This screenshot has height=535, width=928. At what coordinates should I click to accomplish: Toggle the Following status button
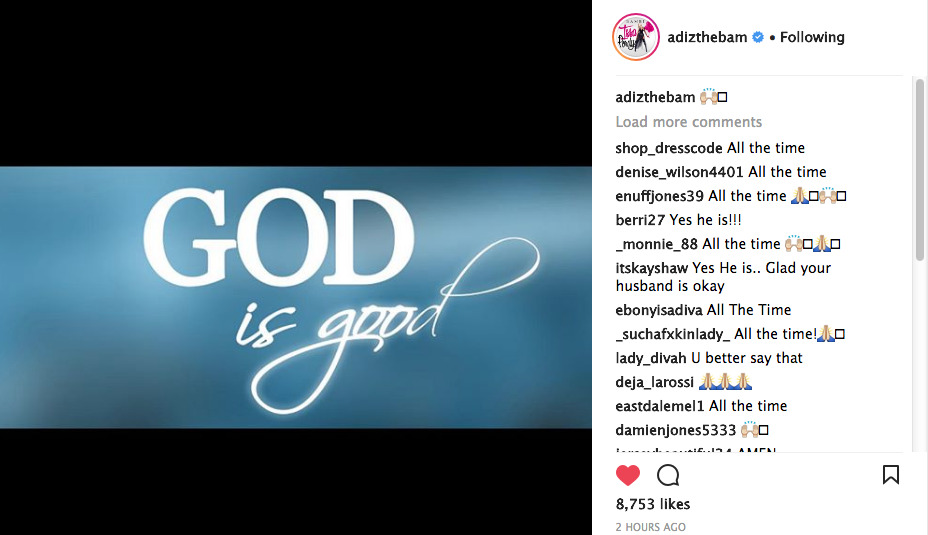pyautogui.click(x=812, y=37)
